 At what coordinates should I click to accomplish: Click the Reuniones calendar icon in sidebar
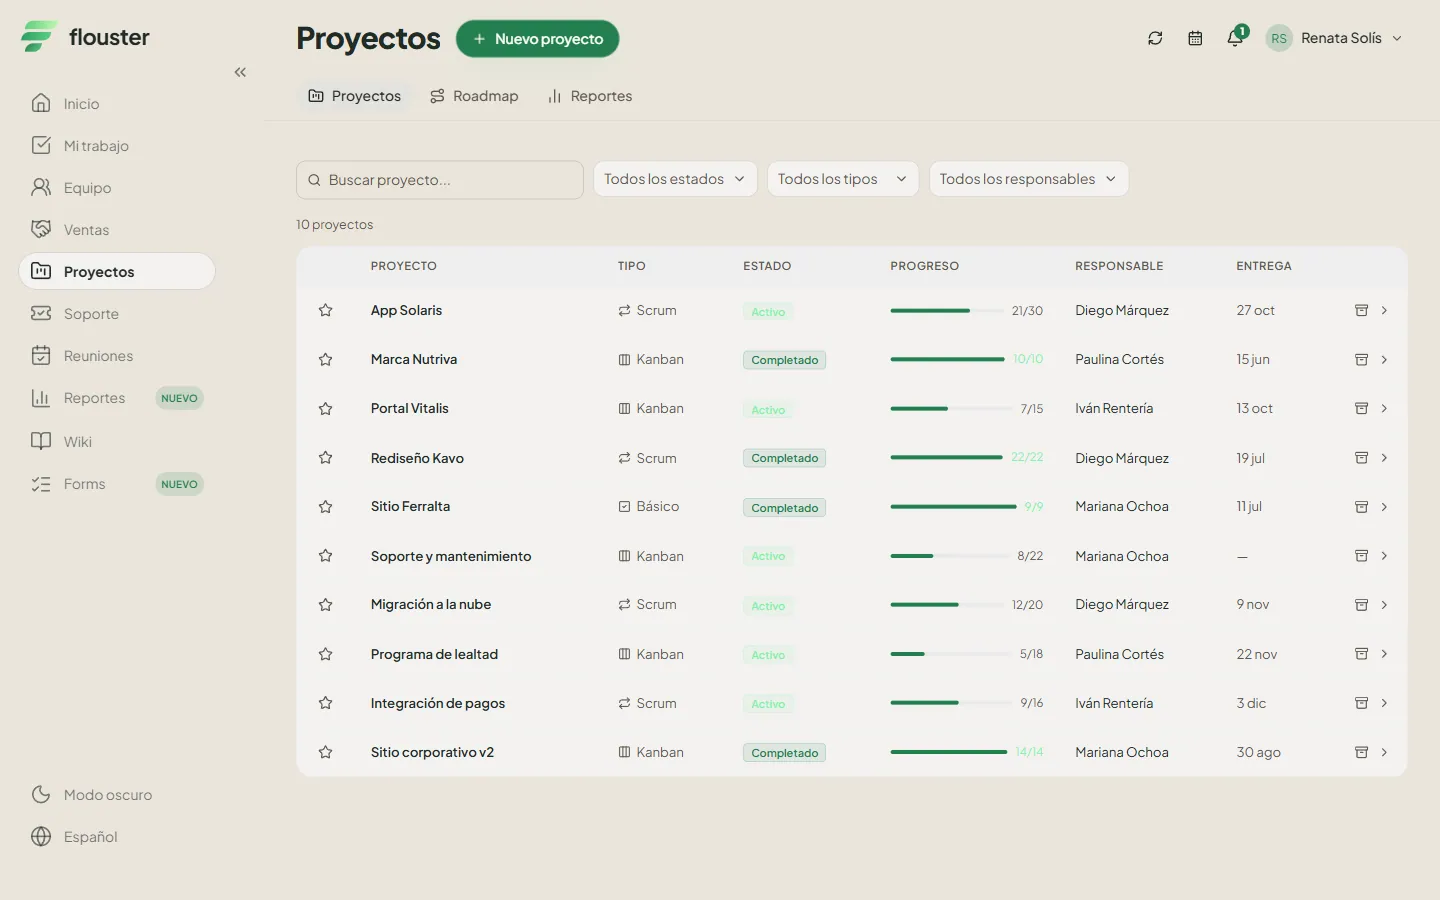pos(41,355)
